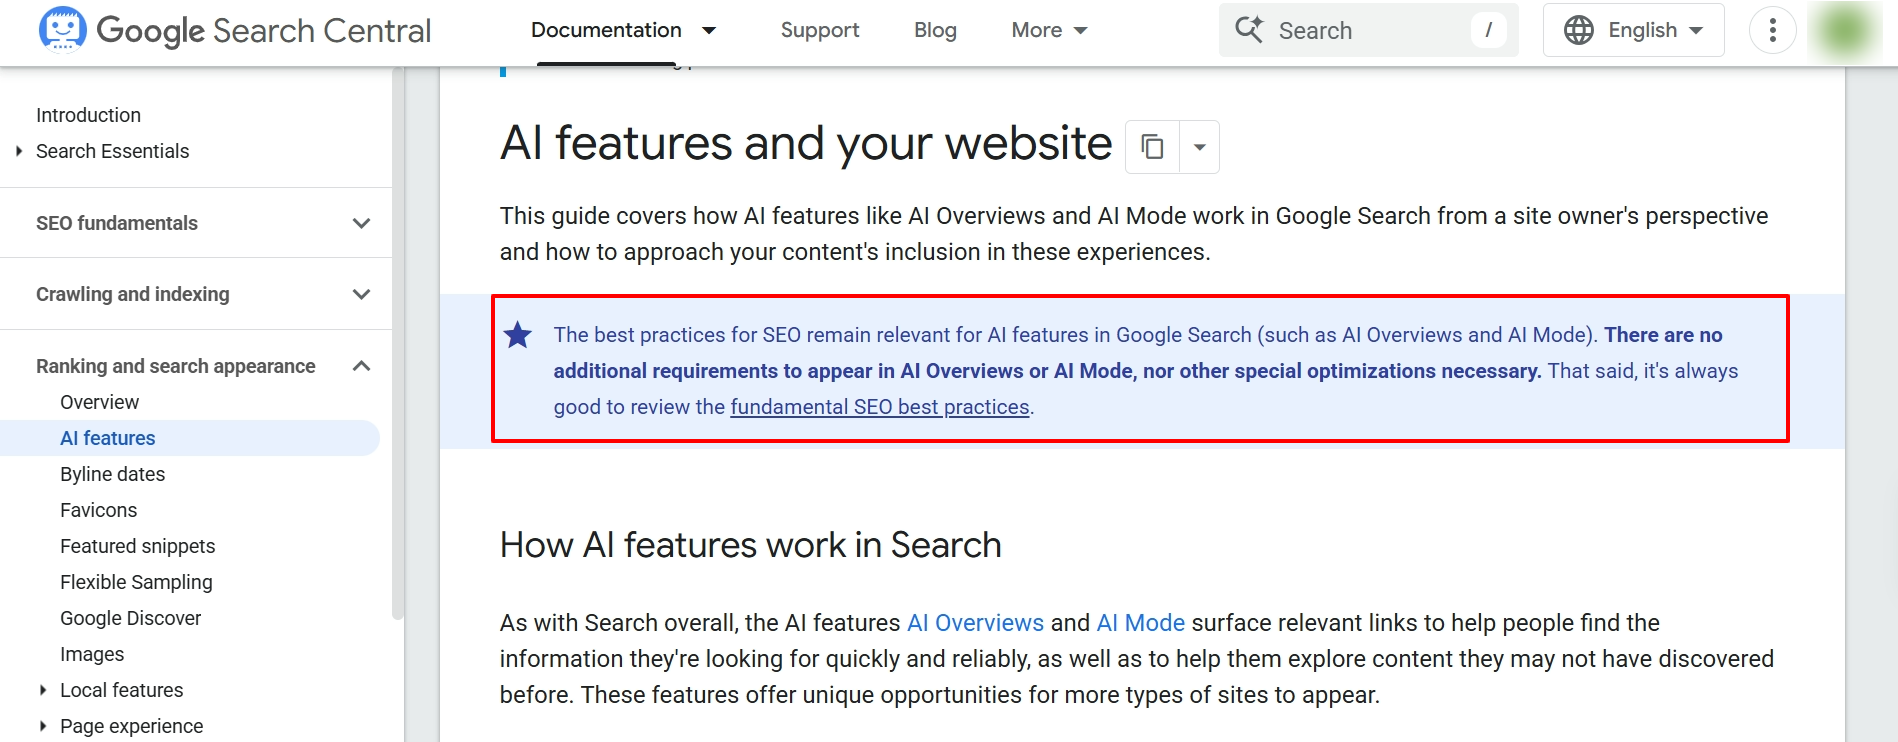This screenshot has height=742, width=1898.
Task: Click the Google Search Central logo
Action: [x=234, y=30]
